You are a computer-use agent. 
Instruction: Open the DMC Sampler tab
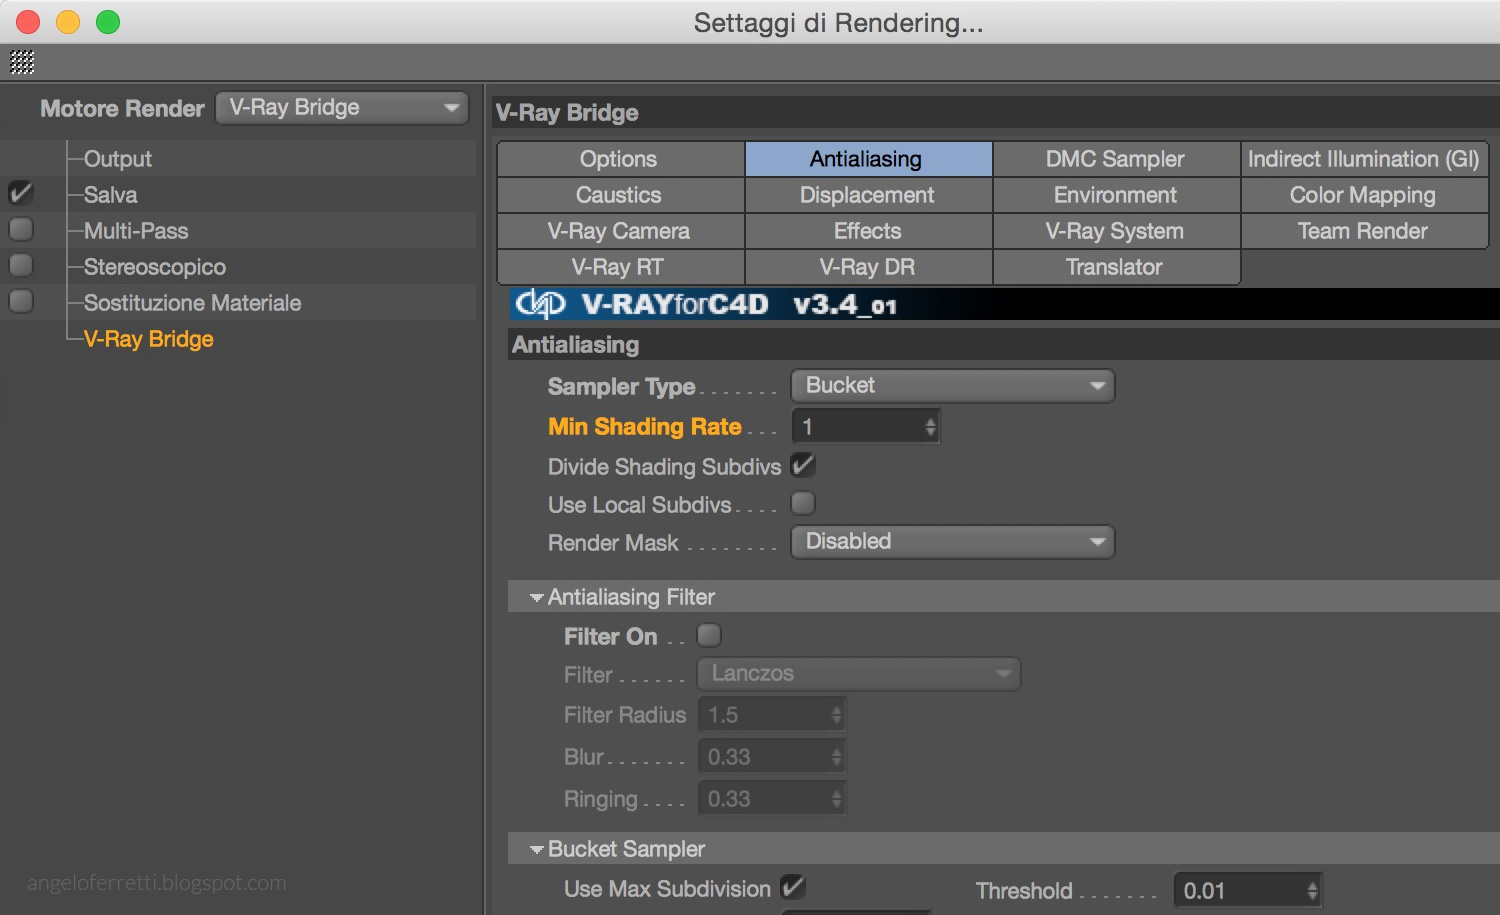1116,159
